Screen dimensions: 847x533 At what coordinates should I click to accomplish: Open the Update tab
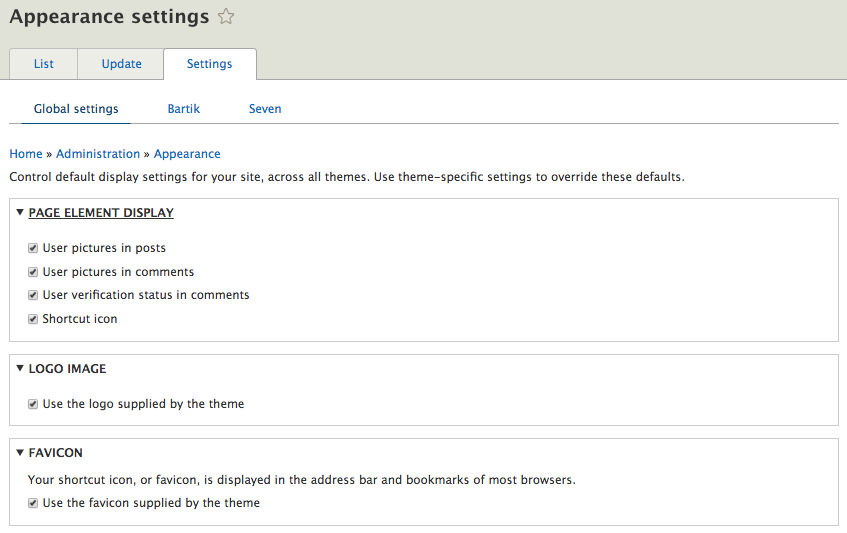click(121, 64)
